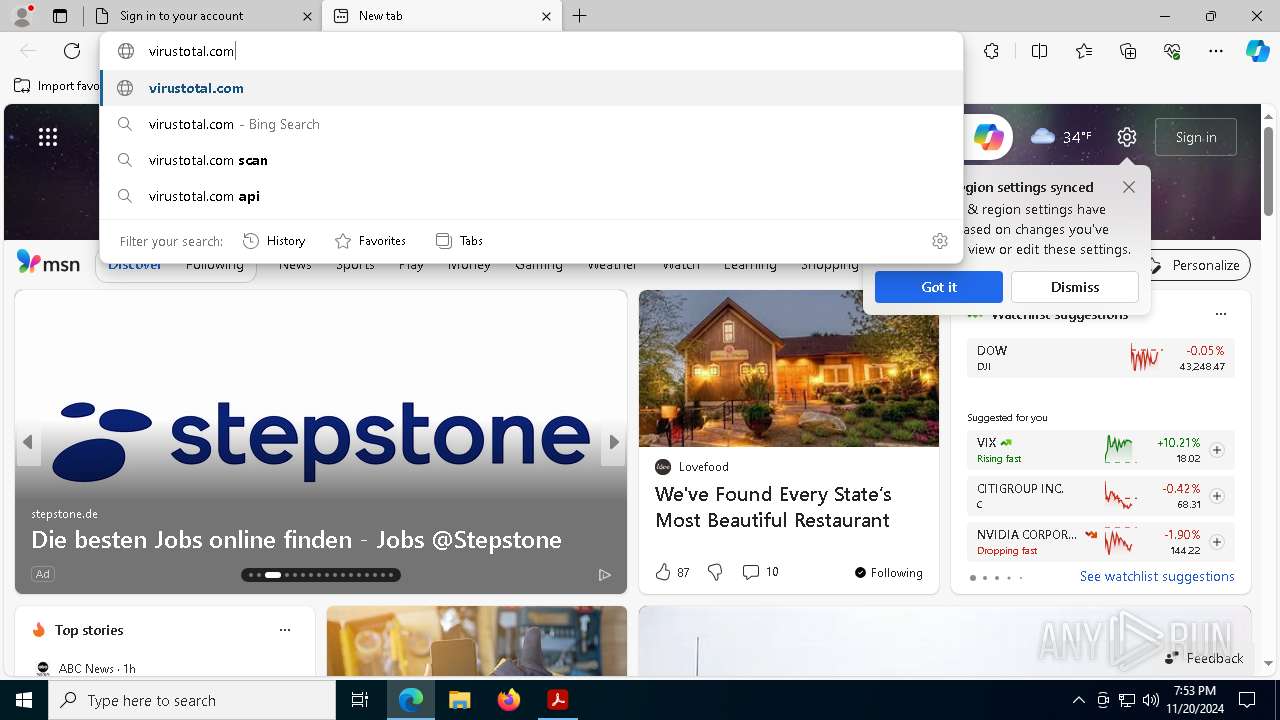Open page settings gear icon

tap(1127, 137)
